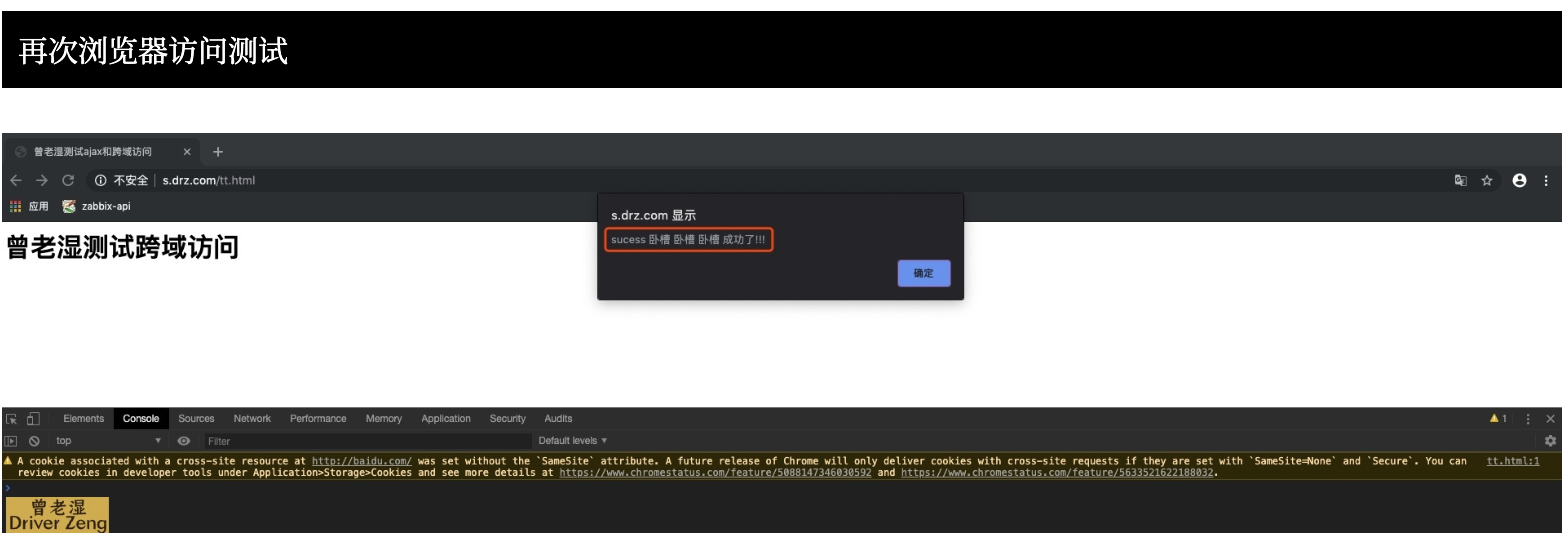Switch to the Elements tab

pos(83,419)
